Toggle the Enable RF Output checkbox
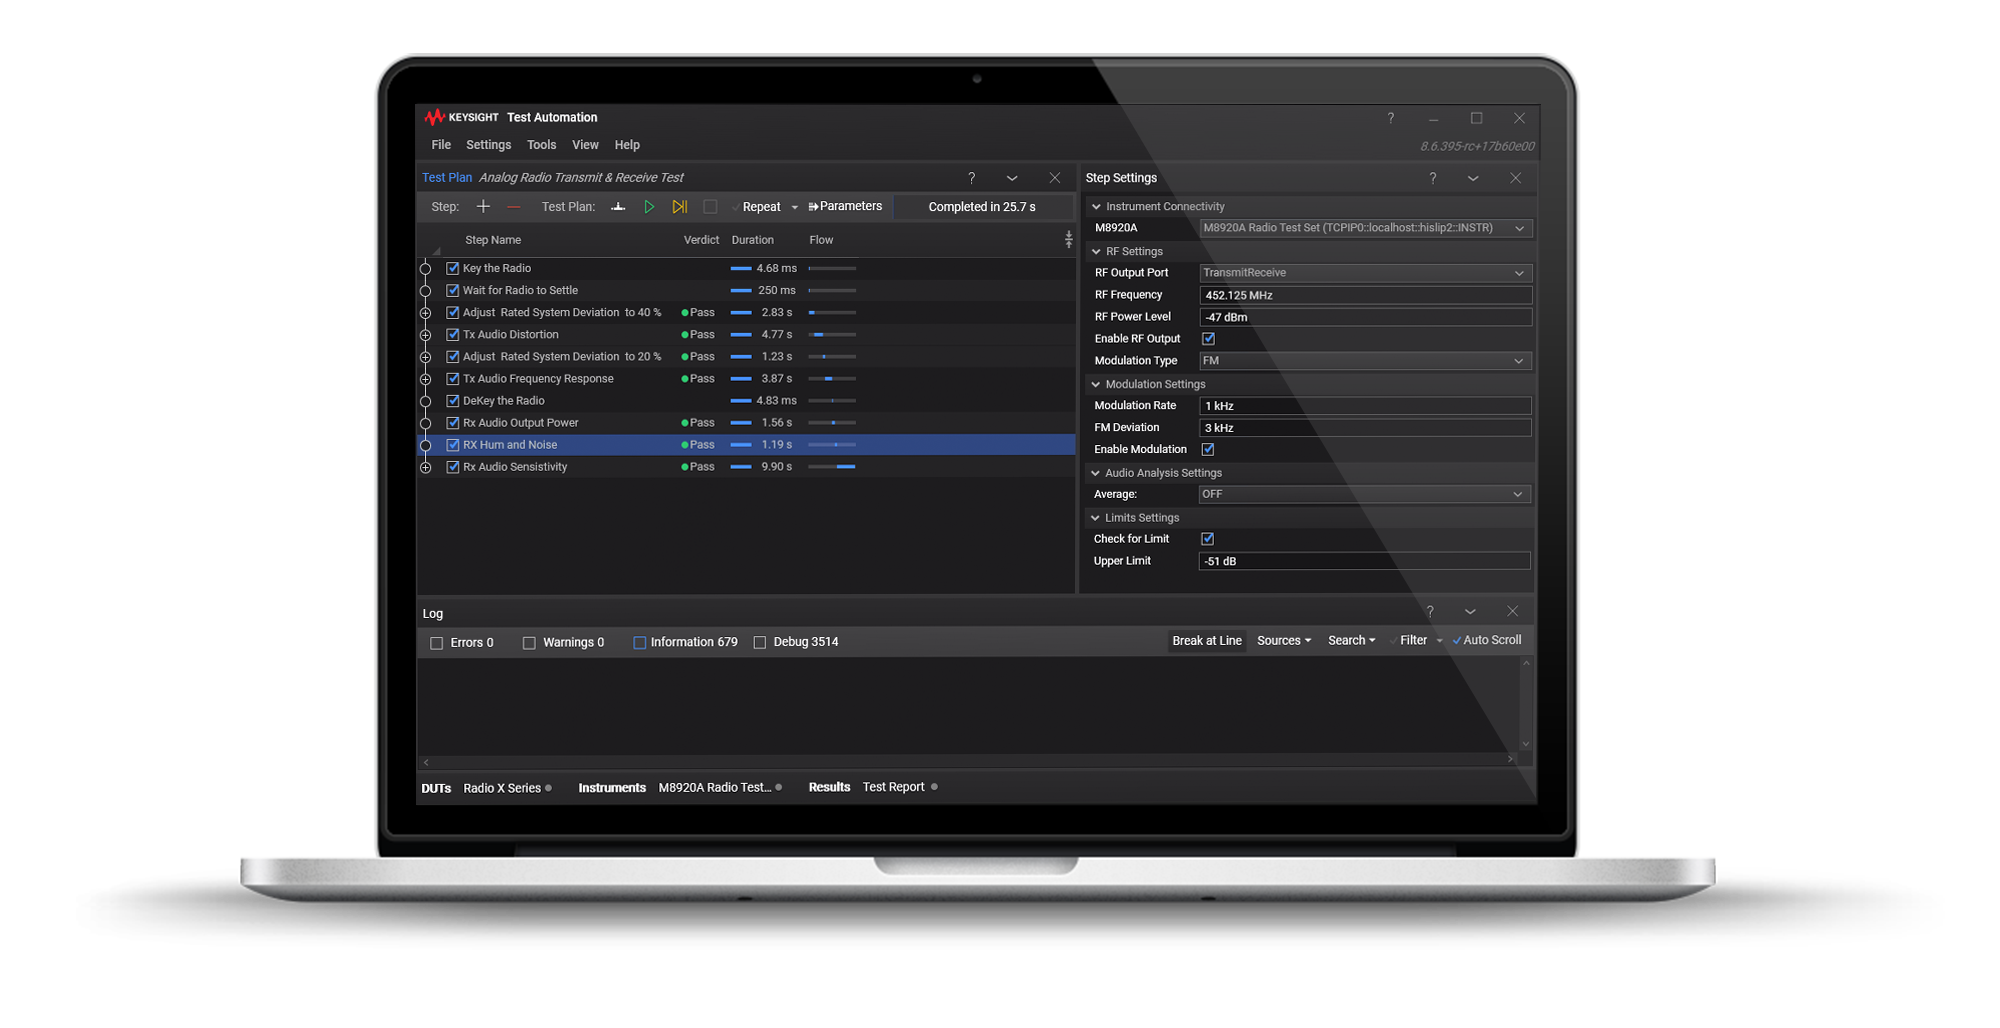 point(1208,339)
